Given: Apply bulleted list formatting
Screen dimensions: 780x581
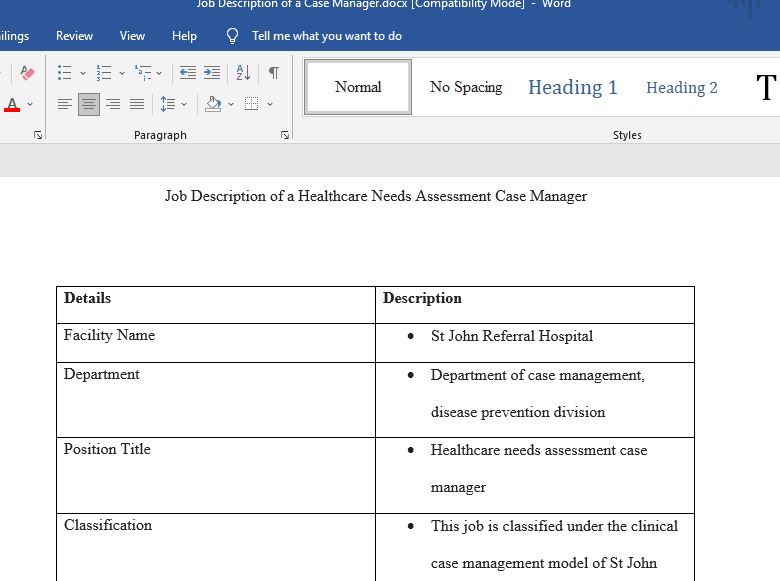Looking at the screenshot, I should tap(65, 73).
